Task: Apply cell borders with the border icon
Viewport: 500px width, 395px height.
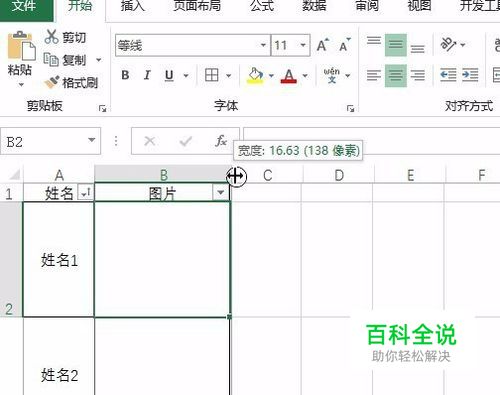Action: click(212, 75)
